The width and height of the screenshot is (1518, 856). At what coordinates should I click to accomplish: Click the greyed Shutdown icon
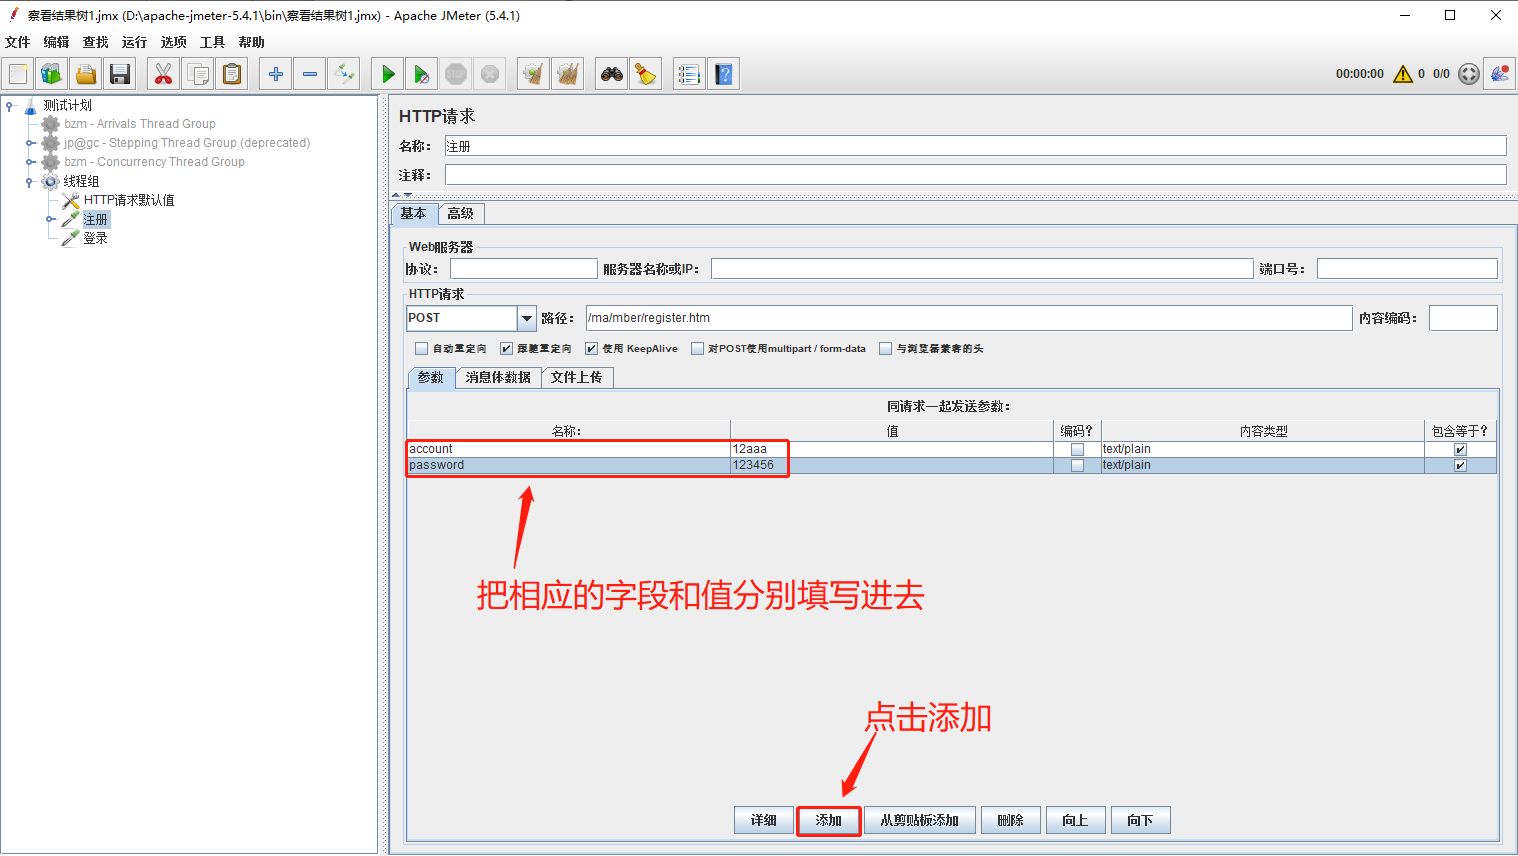tap(490, 74)
